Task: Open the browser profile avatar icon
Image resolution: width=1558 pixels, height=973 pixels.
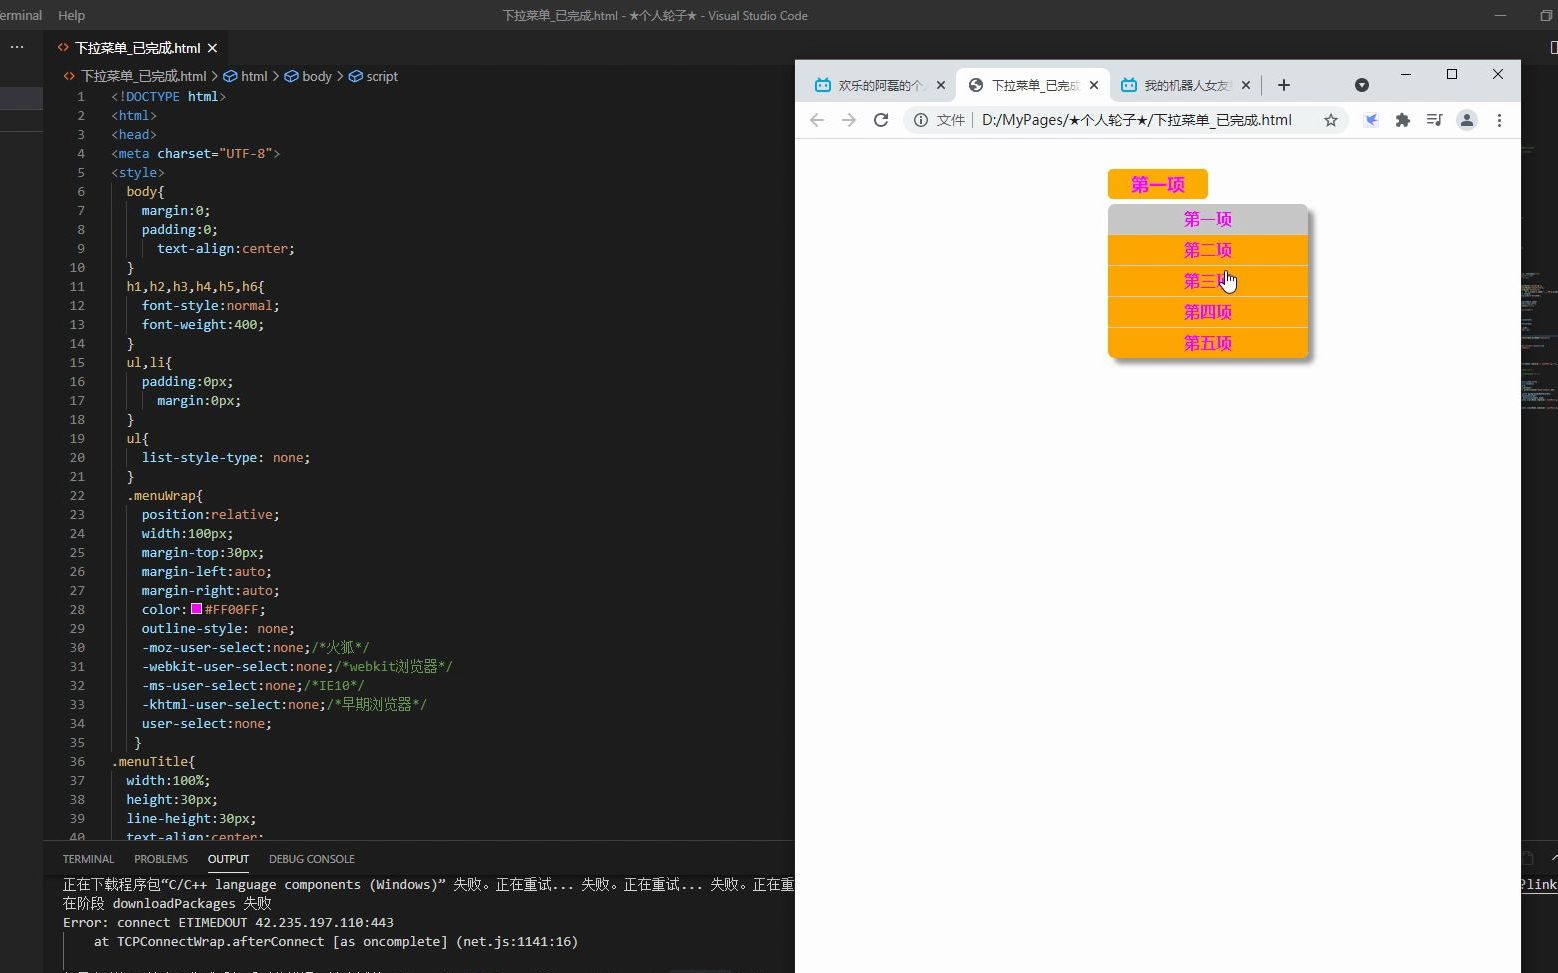Action: 1466,120
